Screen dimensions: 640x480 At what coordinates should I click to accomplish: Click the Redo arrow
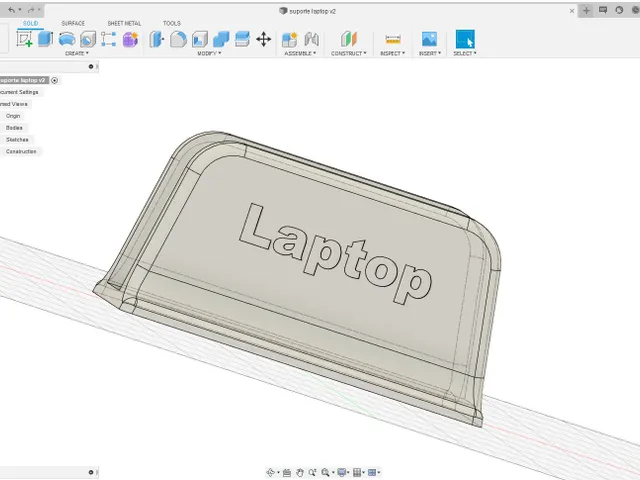31,10
